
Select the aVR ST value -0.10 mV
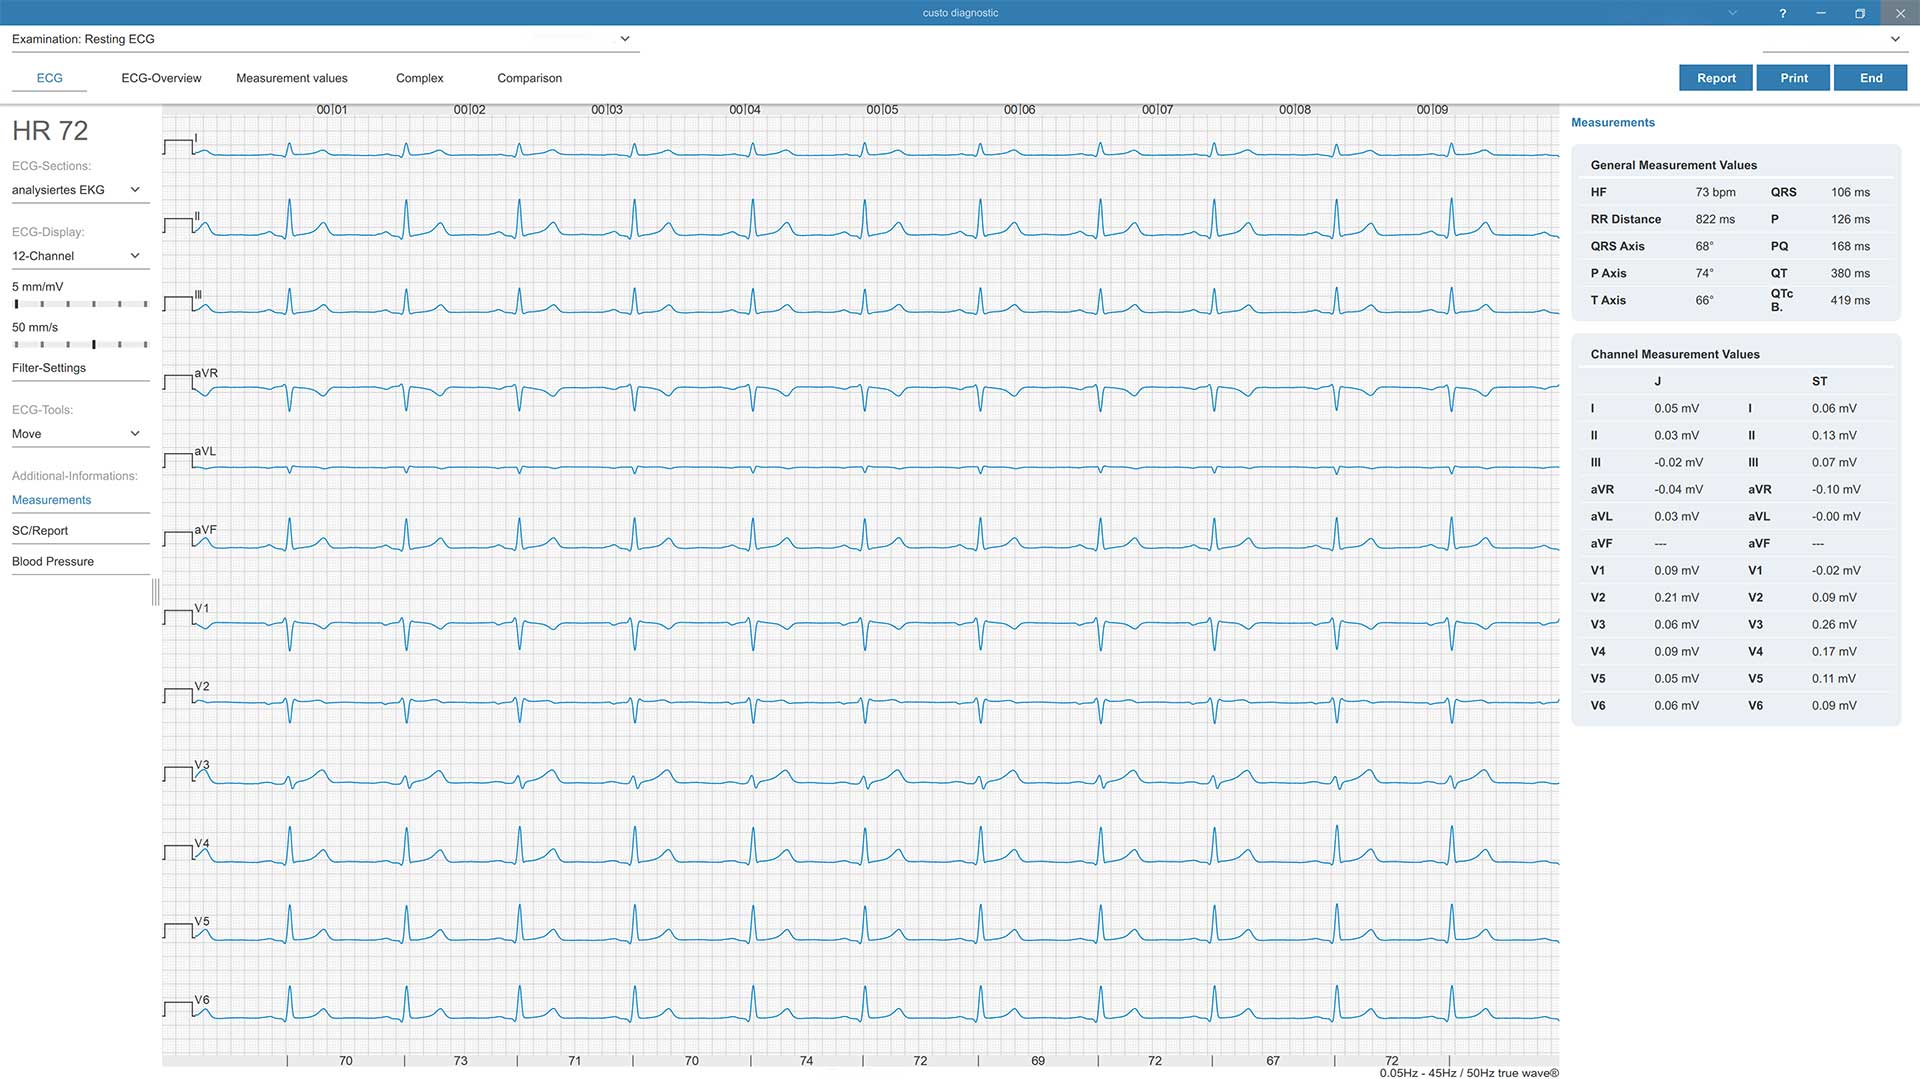point(1836,489)
